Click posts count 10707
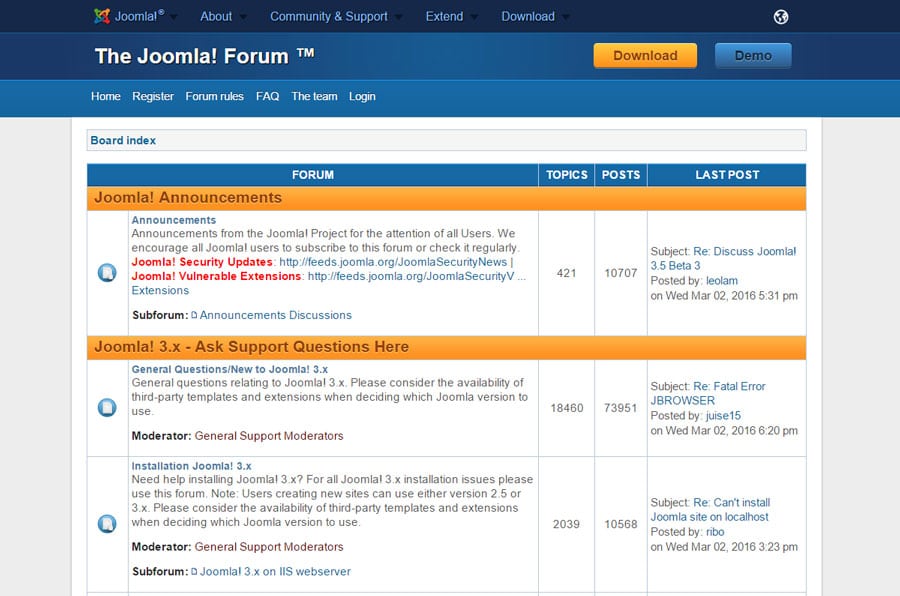 (620, 273)
